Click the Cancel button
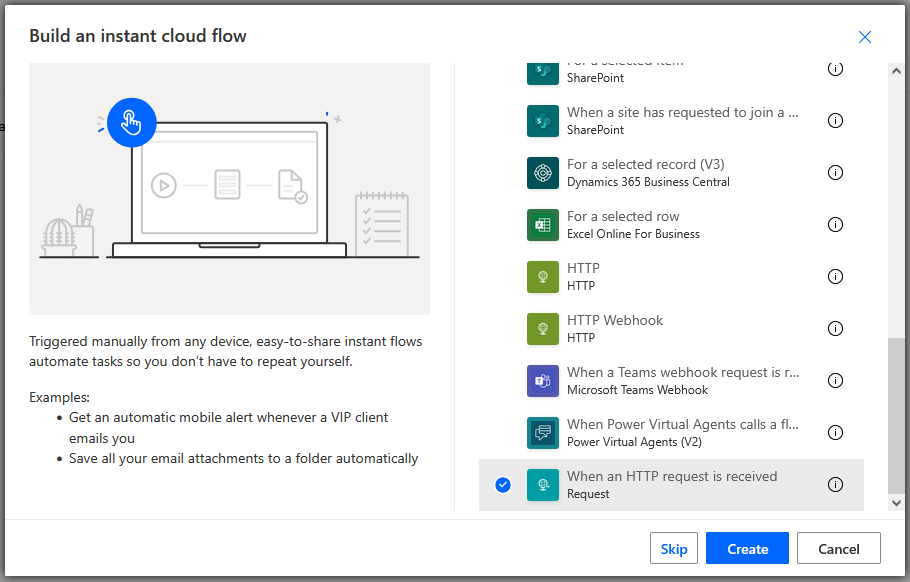This screenshot has height=582, width=910. tap(839, 548)
